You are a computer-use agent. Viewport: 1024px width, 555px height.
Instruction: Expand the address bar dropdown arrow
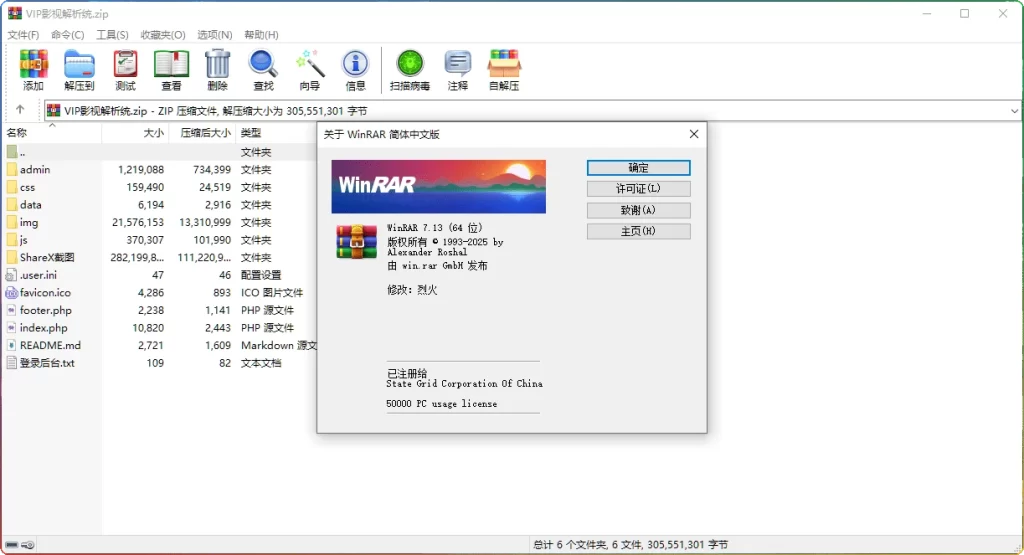1014,111
